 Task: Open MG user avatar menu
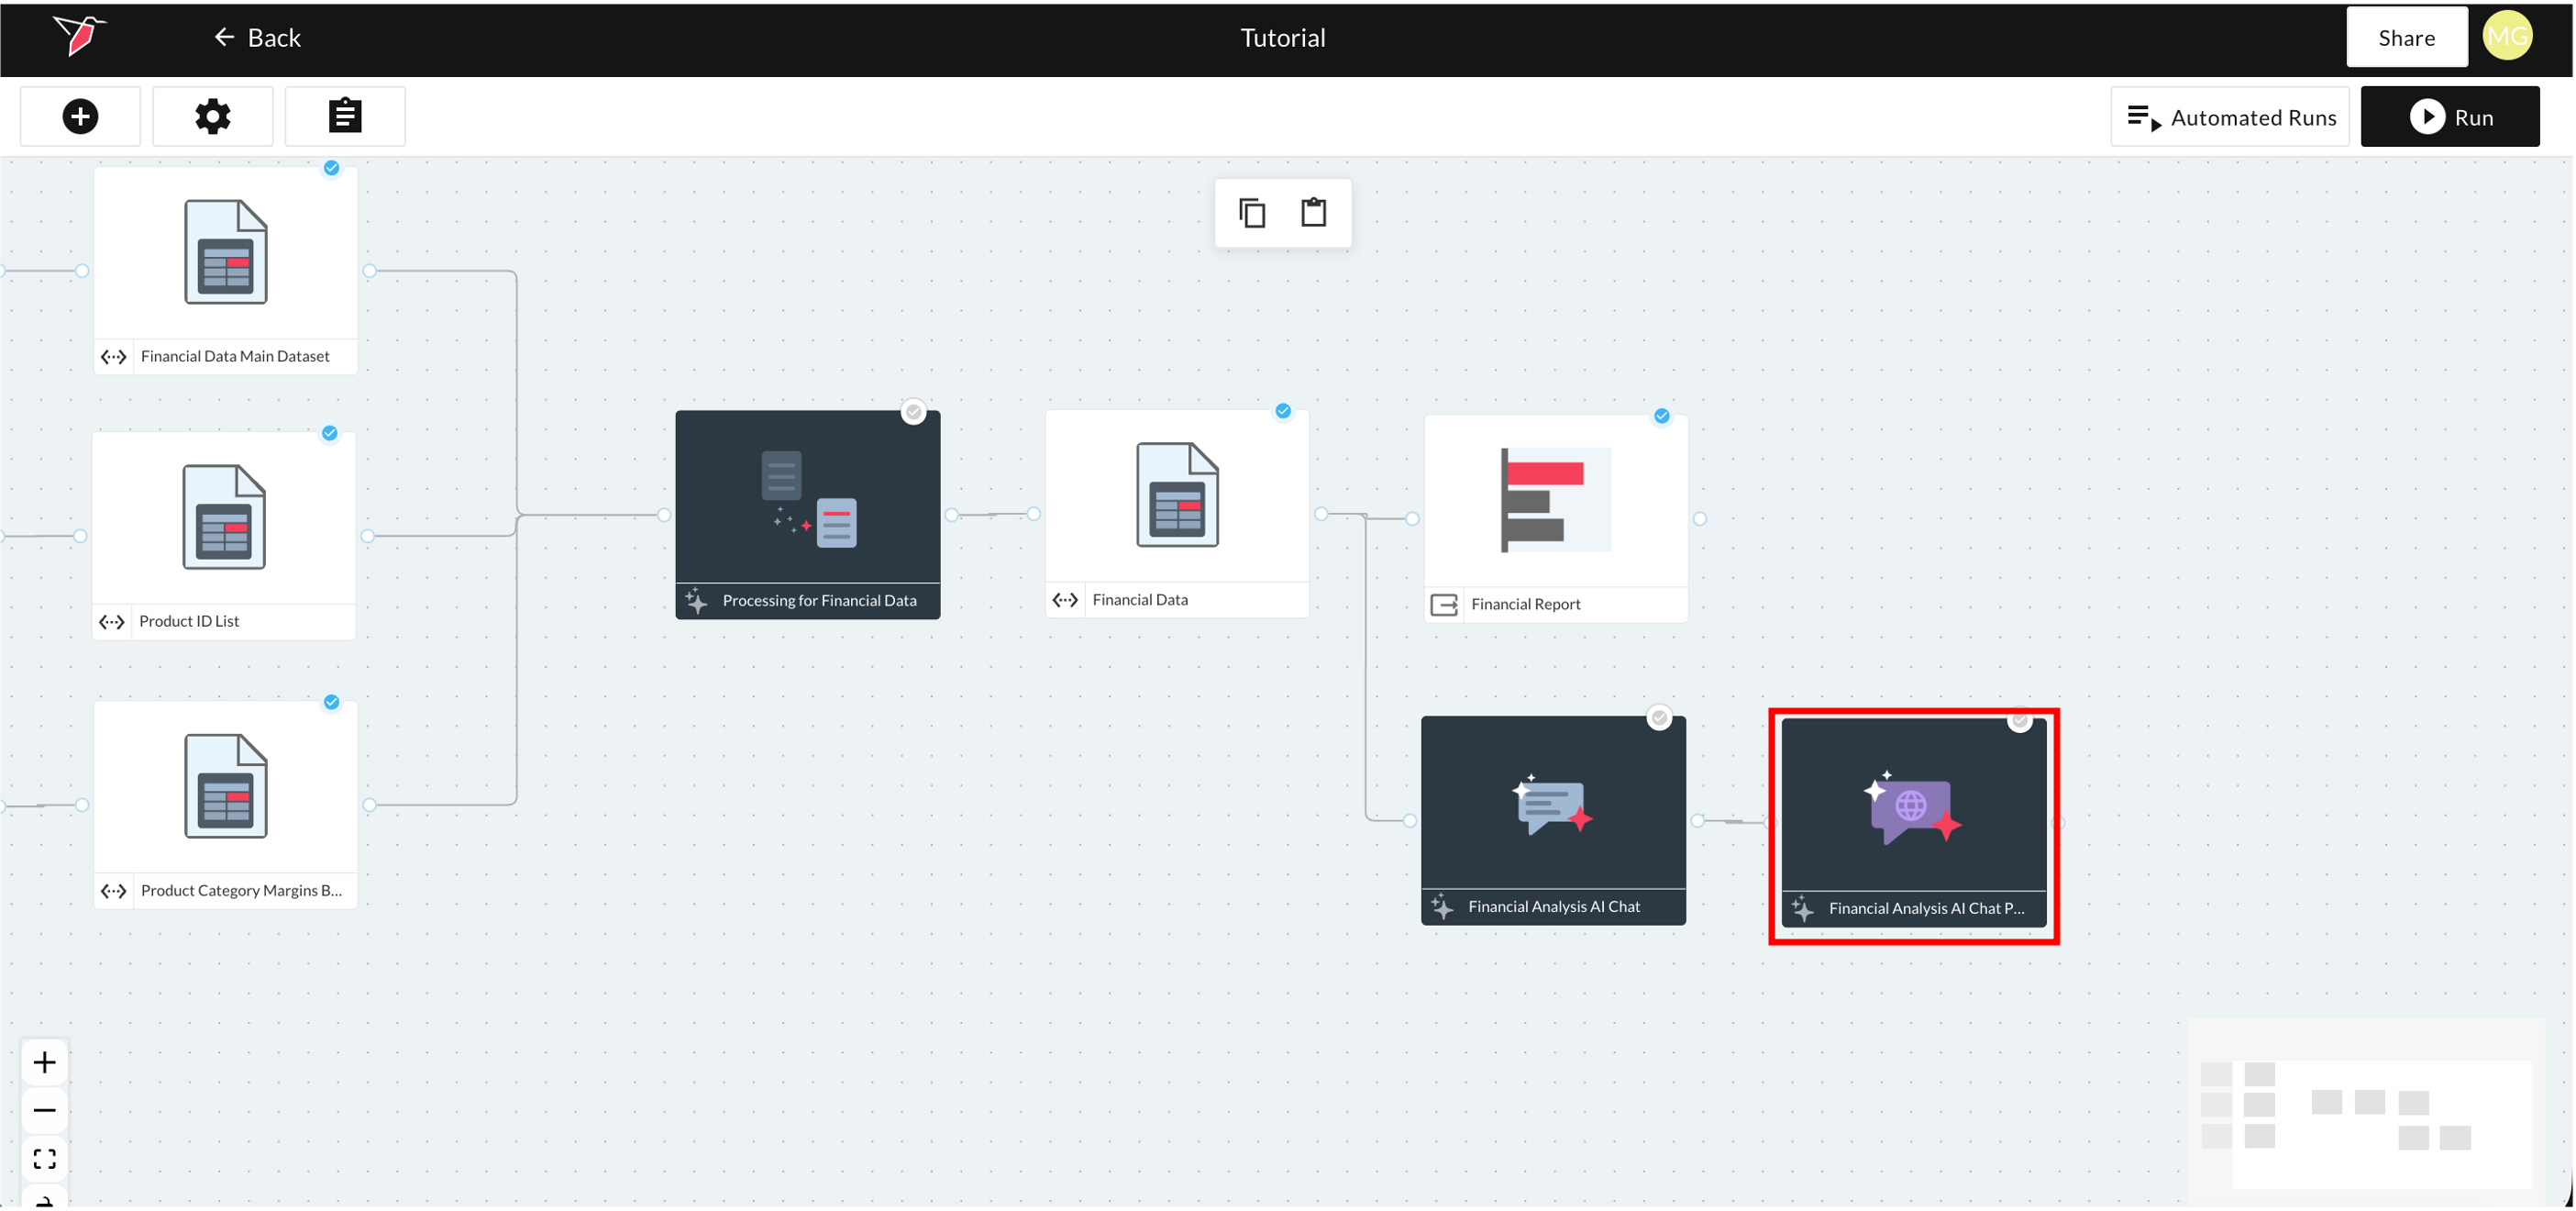click(x=2507, y=37)
